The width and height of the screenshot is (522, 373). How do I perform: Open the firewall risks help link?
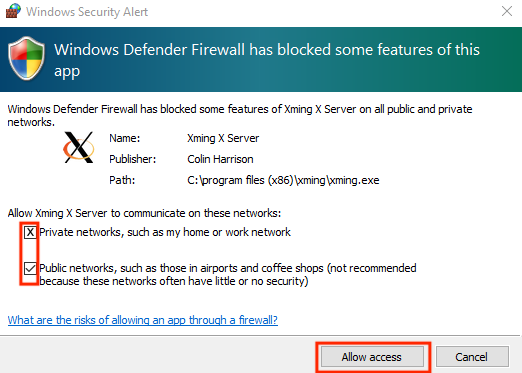143,320
